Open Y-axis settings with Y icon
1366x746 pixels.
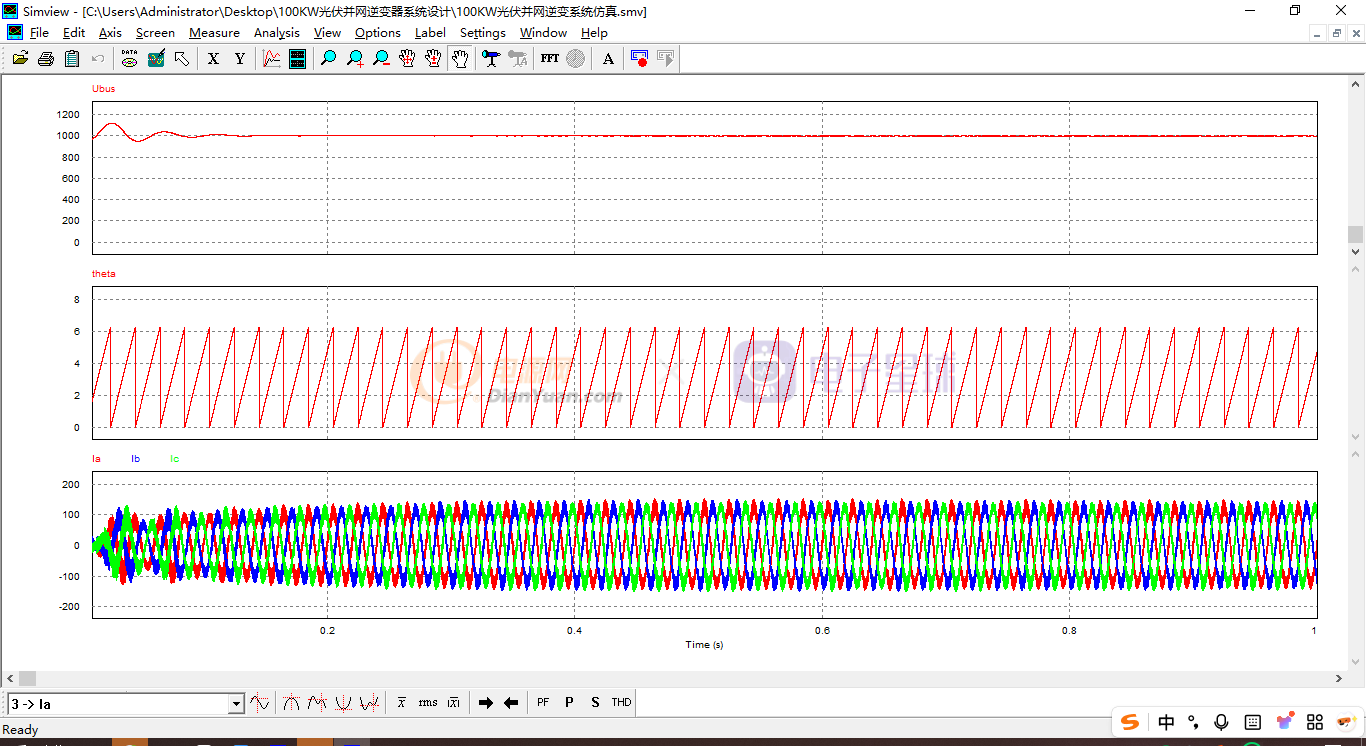240,59
